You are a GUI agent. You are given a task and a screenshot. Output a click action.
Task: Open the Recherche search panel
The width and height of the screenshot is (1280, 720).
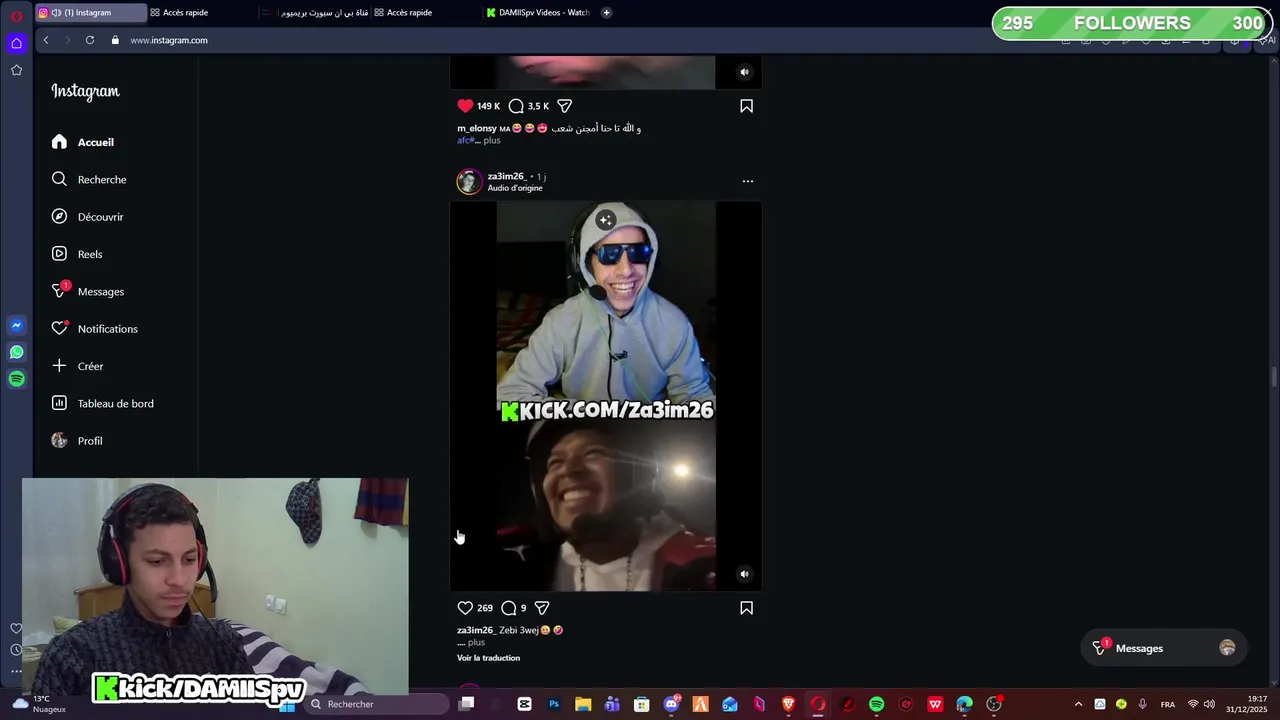click(89, 179)
